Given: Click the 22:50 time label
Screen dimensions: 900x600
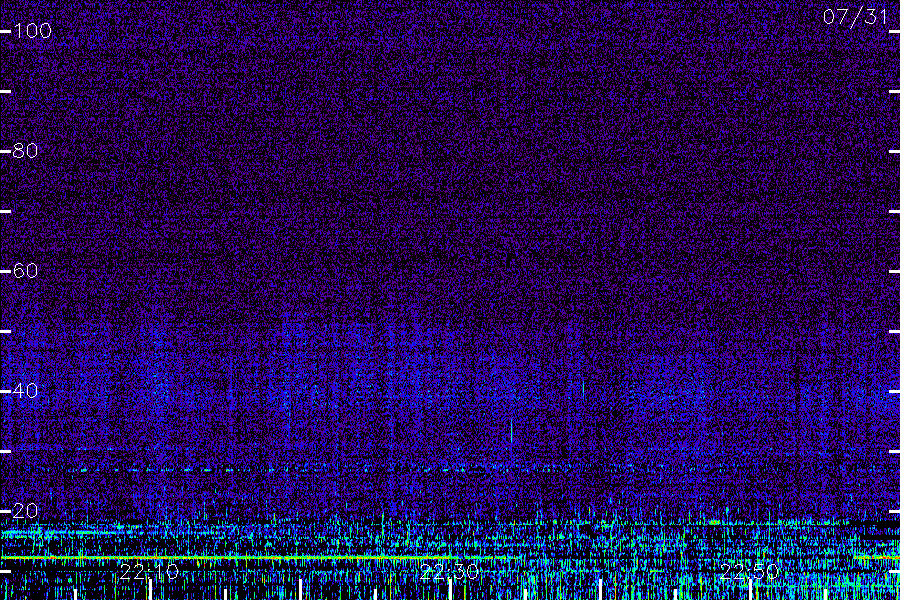Looking at the screenshot, I should [750, 572].
